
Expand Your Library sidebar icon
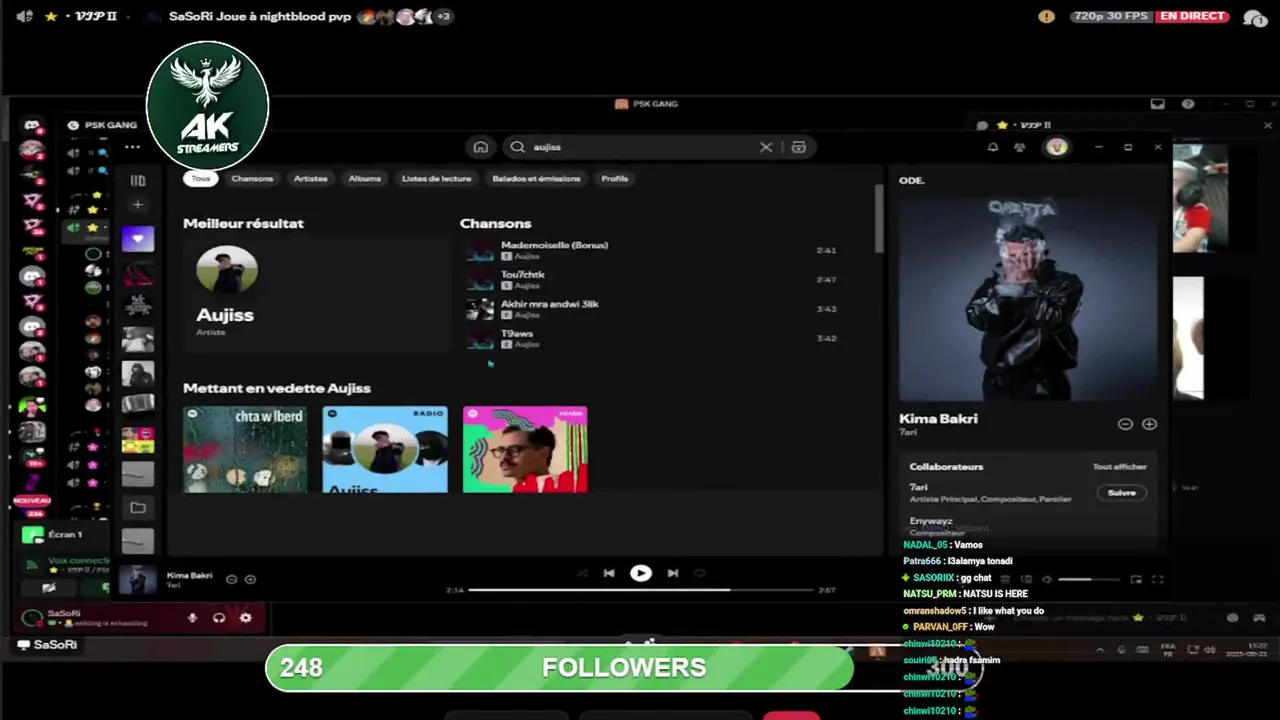point(138,181)
